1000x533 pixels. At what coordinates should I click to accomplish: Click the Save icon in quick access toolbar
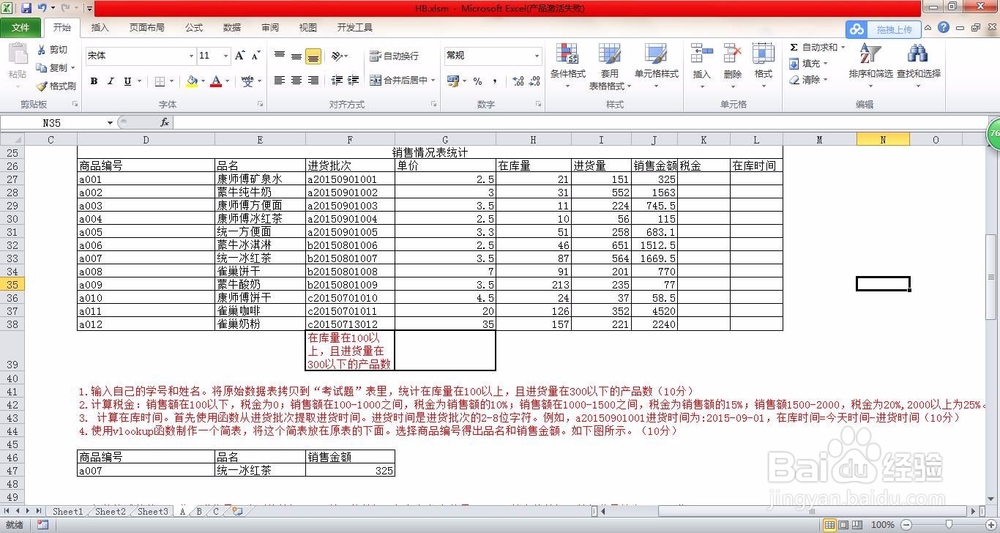tap(26, 8)
